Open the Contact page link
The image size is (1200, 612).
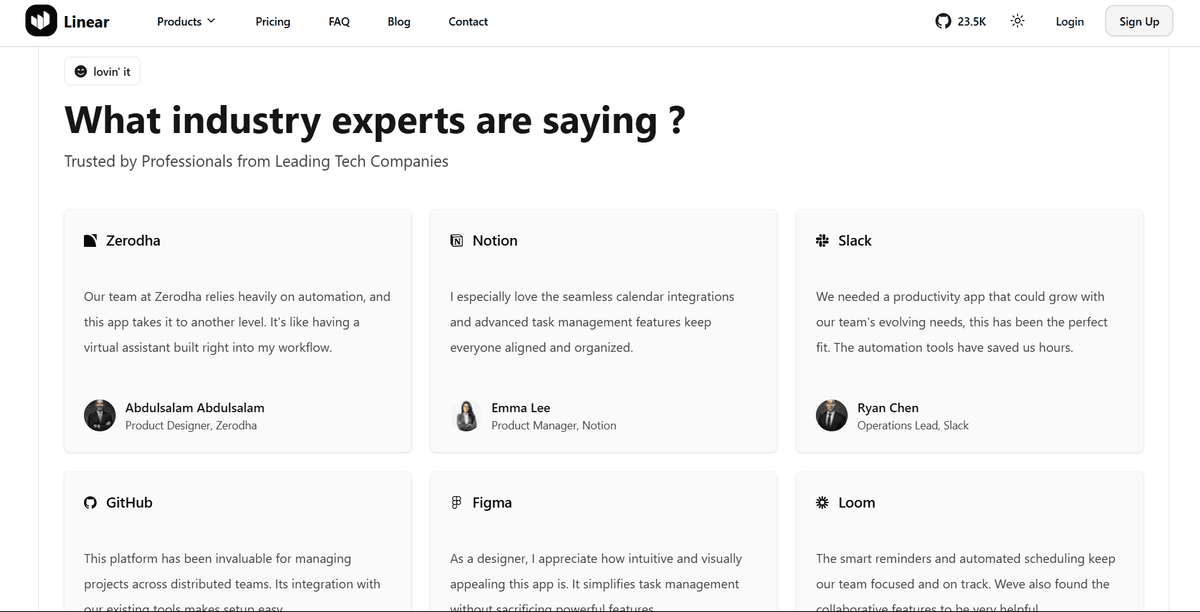[467, 21]
